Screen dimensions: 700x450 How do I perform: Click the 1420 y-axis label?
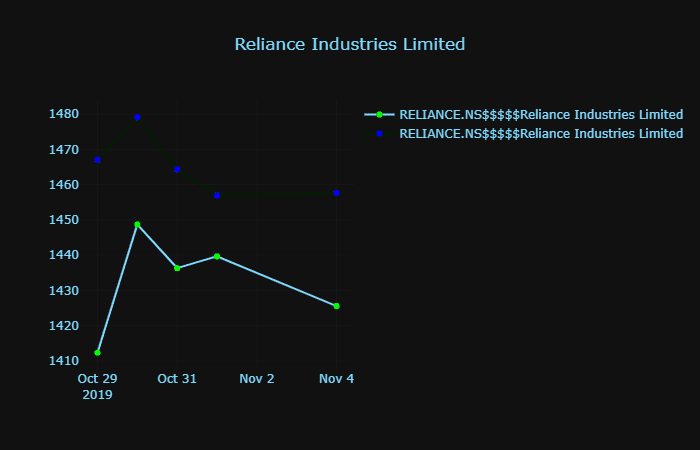point(64,326)
